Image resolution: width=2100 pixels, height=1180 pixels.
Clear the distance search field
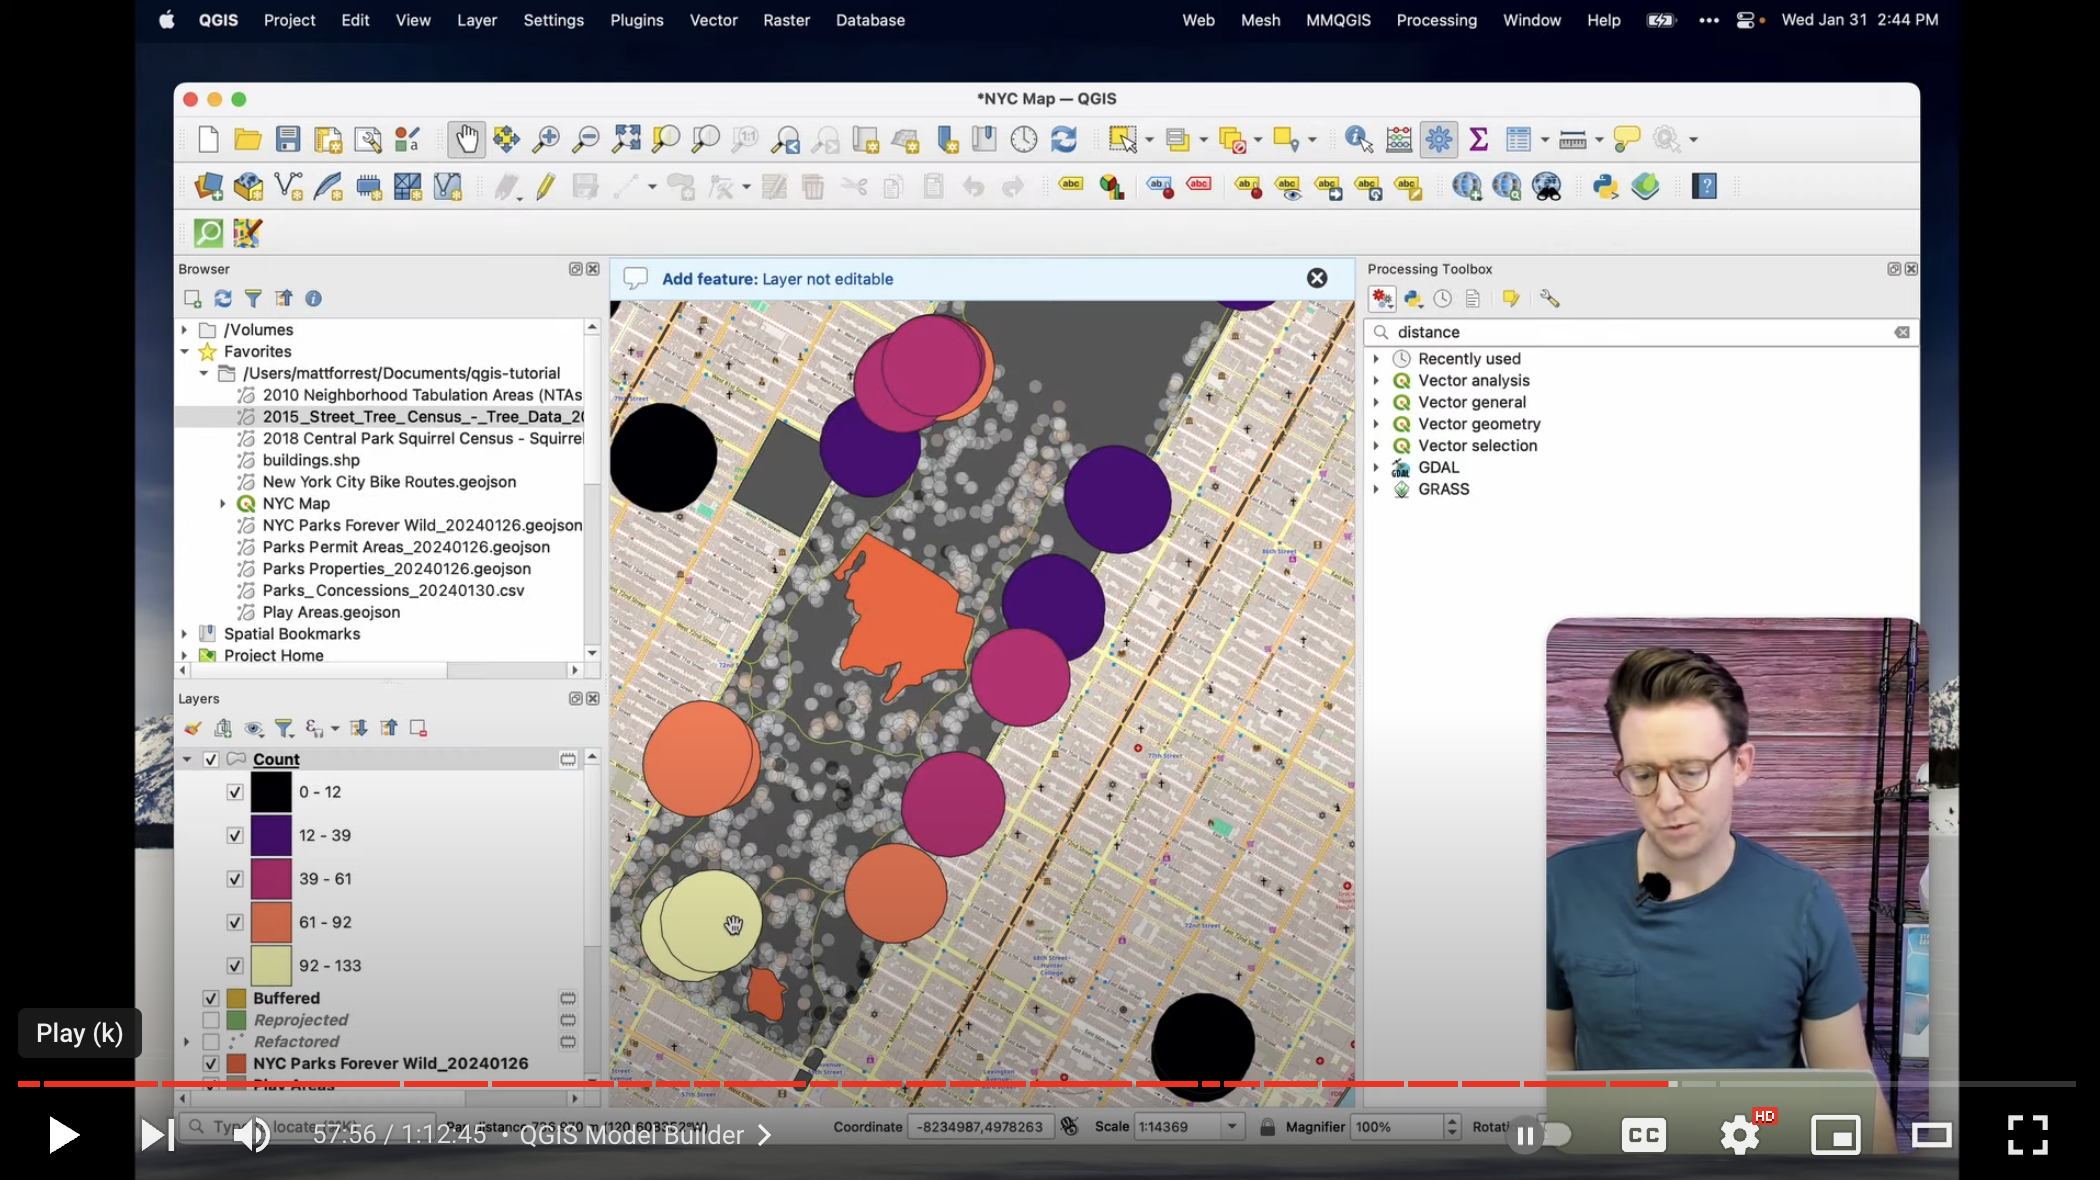tap(1901, 332)
